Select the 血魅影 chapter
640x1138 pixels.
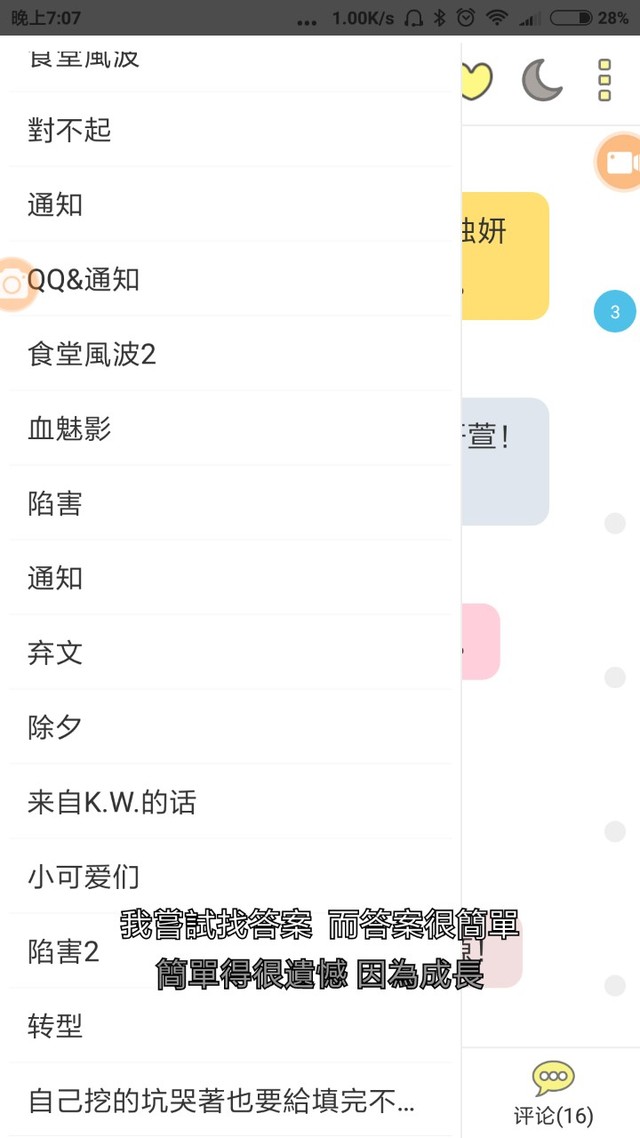[70, 429]
